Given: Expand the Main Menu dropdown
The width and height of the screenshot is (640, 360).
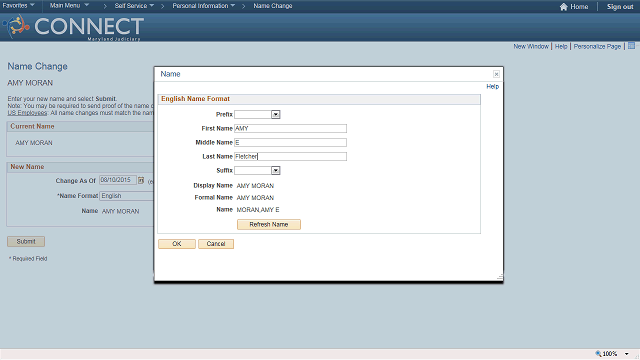Looking at the screenshot, I should coord(69,6).
